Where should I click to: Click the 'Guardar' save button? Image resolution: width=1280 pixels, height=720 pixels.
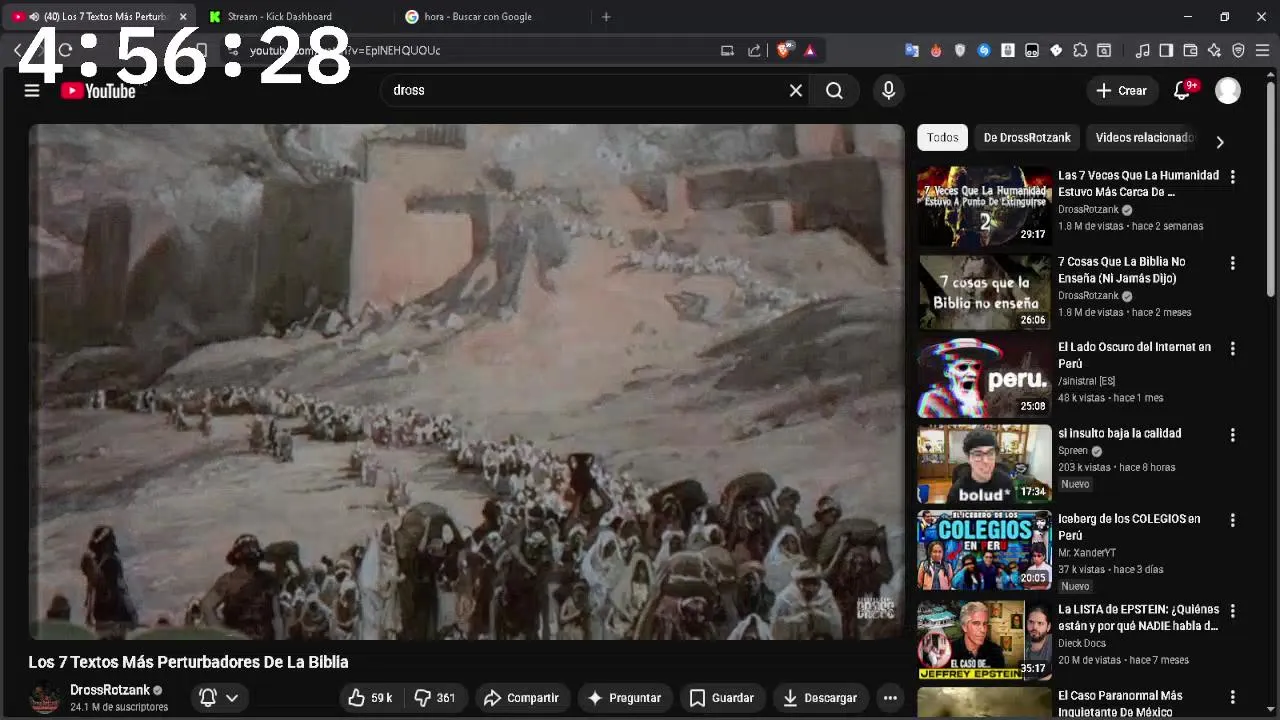pyautogui.click(x=721, y=698)
